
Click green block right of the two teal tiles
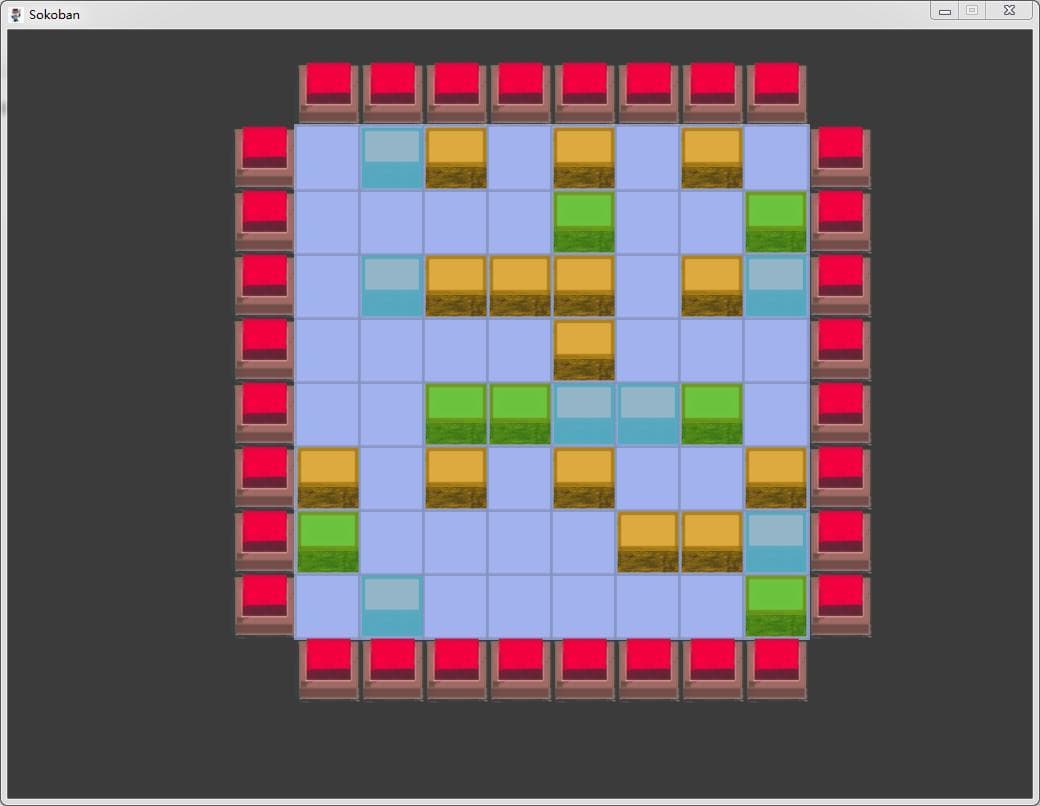(712, 415)
